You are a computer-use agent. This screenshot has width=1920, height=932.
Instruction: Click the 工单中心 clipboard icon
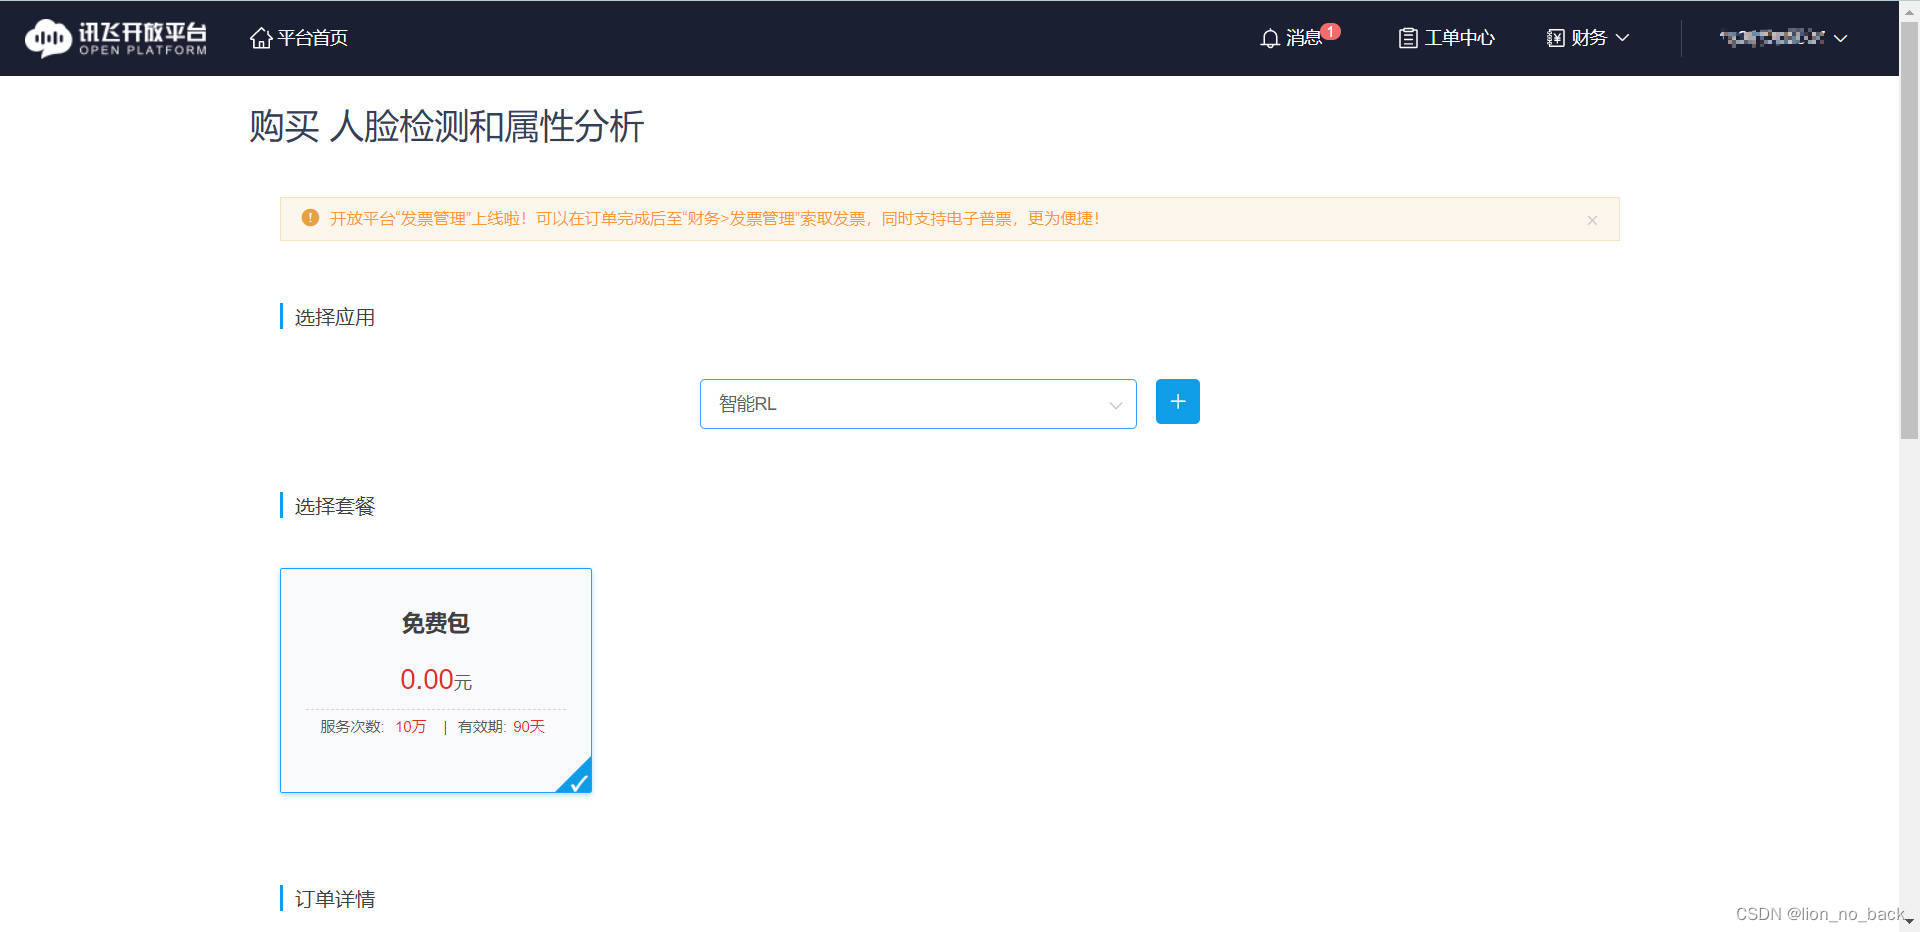pos(1408,38)
